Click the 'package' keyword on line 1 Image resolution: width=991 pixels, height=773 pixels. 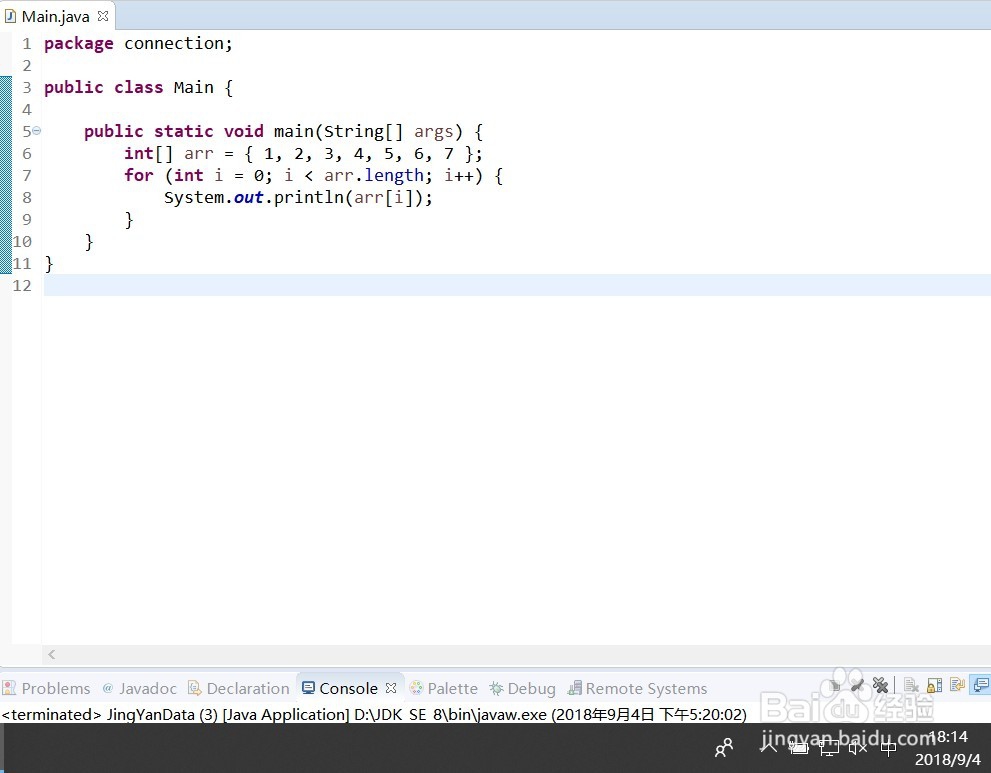click(x=78, y=44)
